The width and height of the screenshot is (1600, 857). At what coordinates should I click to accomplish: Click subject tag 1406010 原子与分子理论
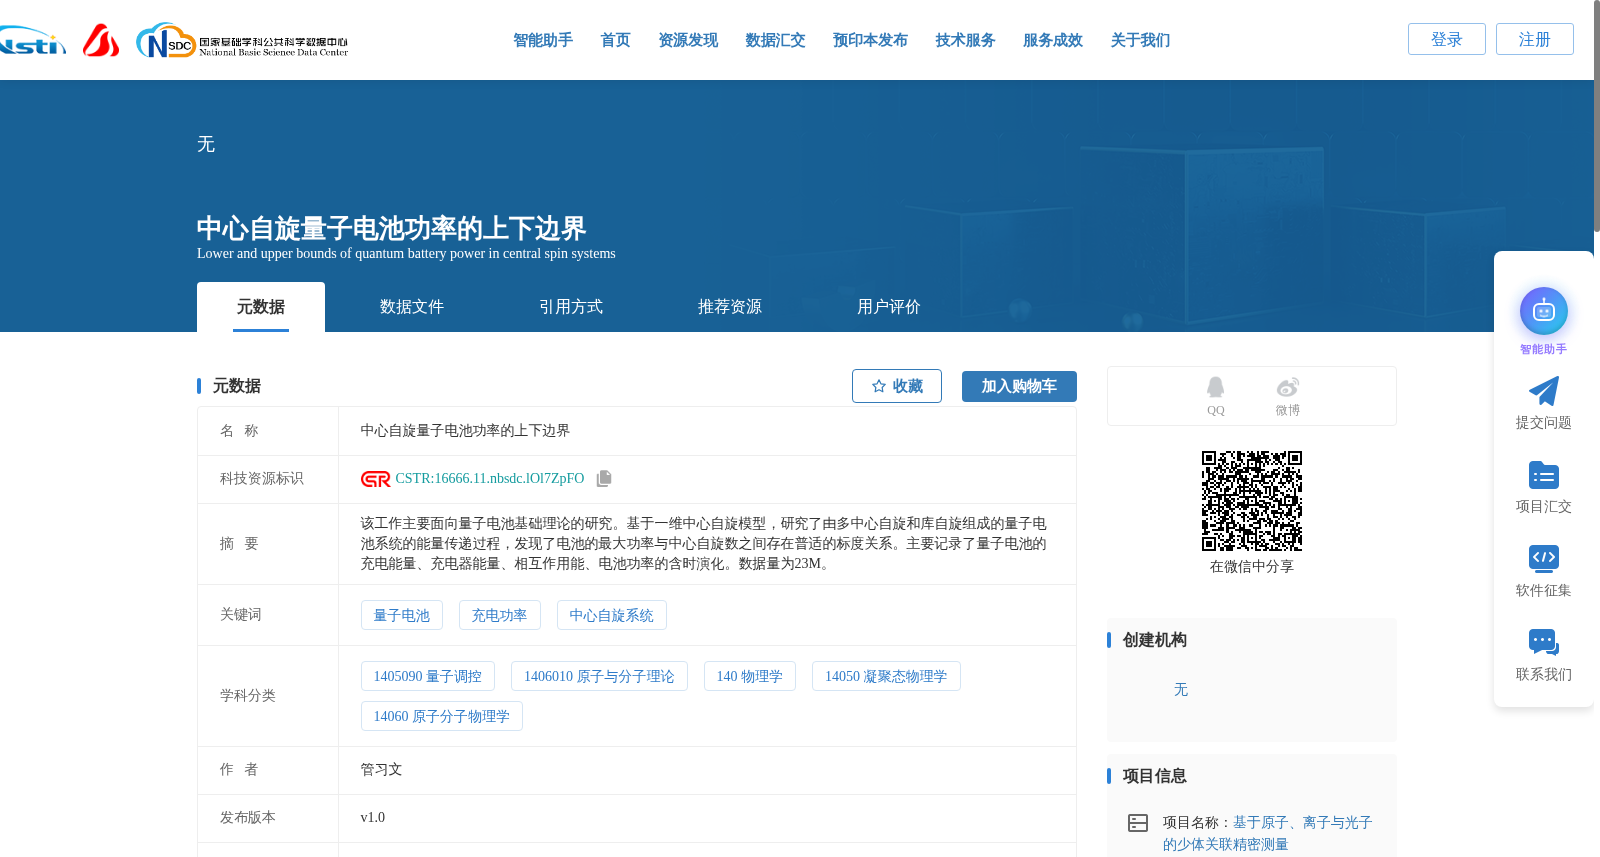click(x=599, y=676)
